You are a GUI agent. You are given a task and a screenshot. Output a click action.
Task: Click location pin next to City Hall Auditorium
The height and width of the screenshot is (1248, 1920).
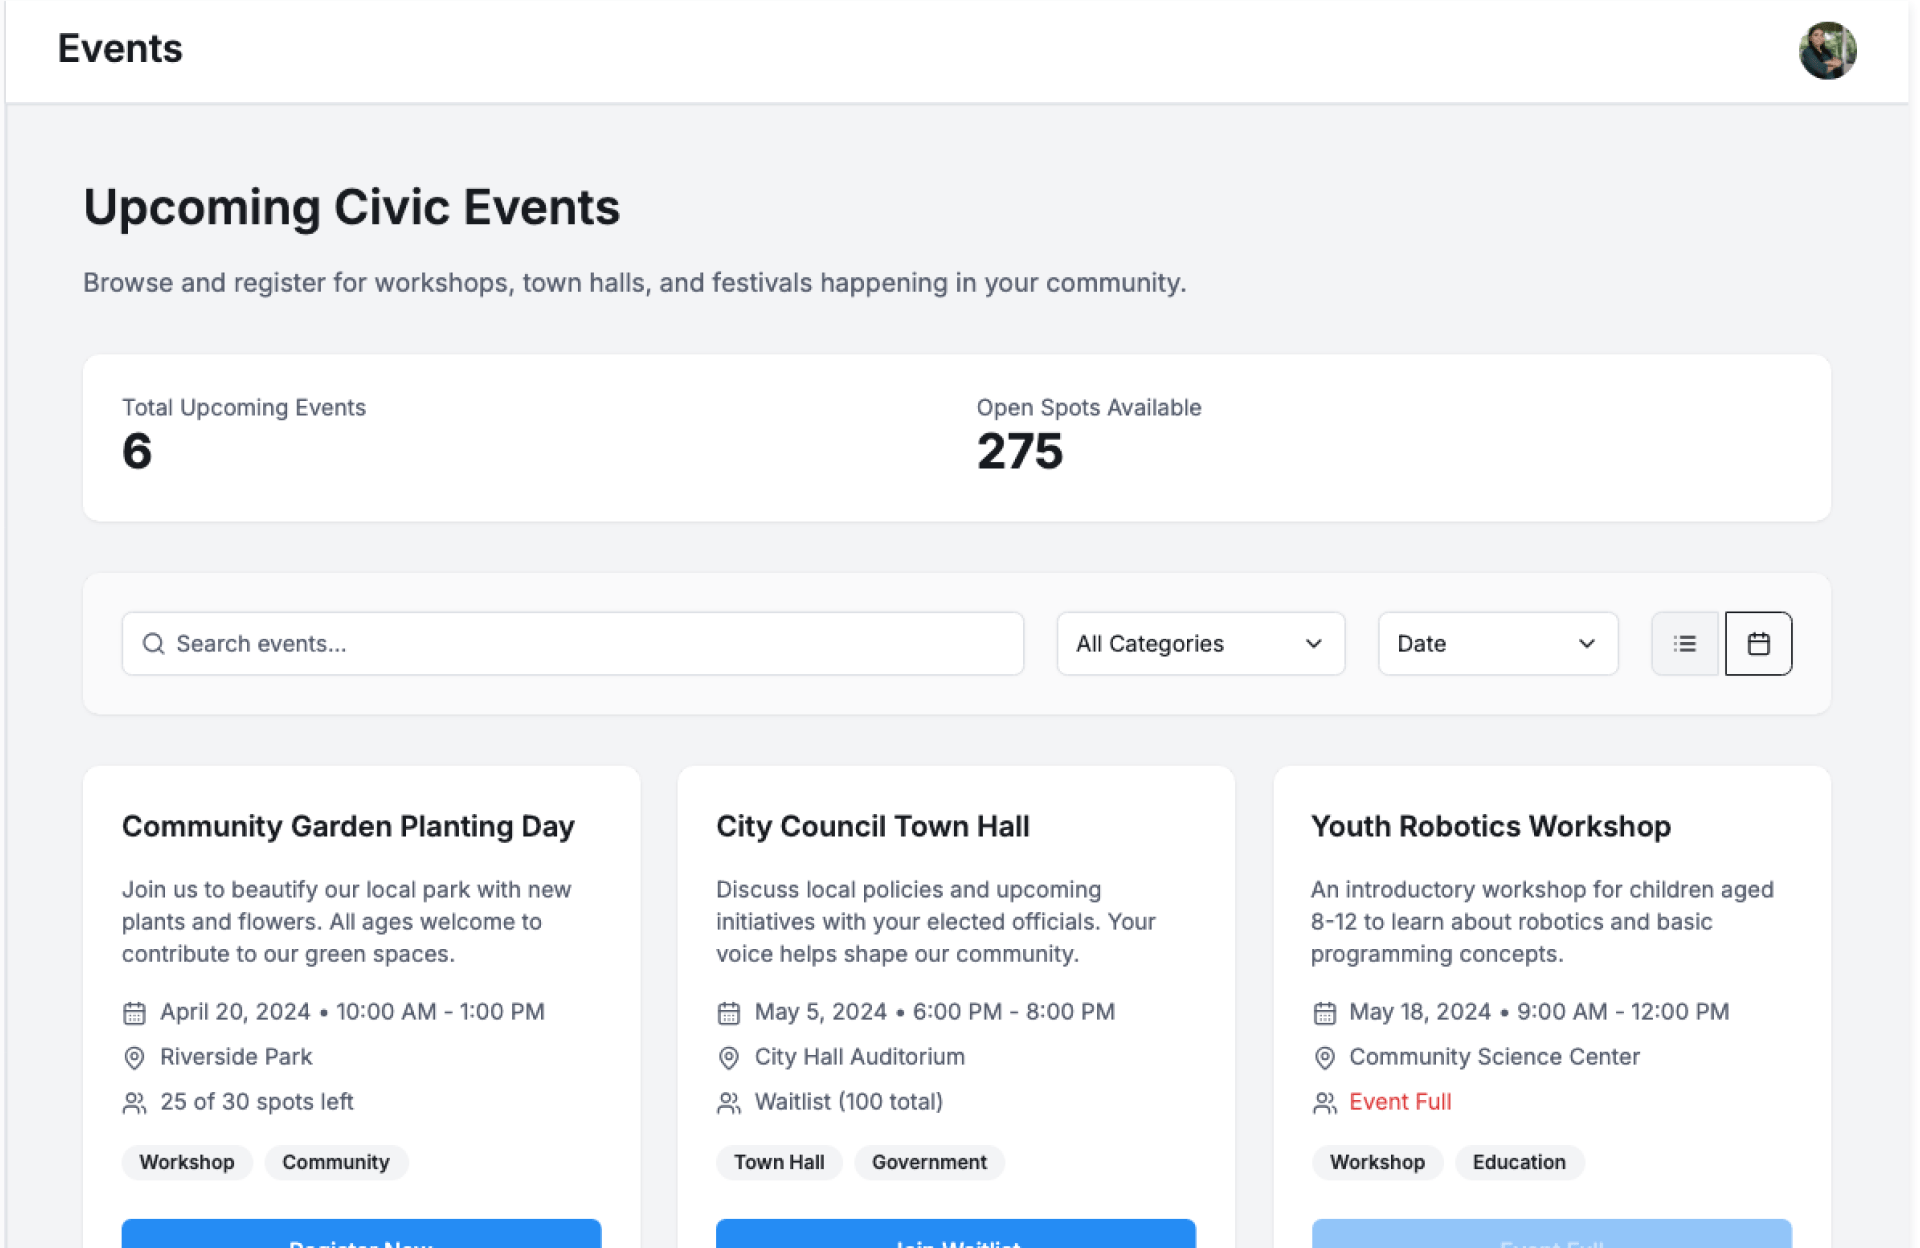tap(729, 1058)
